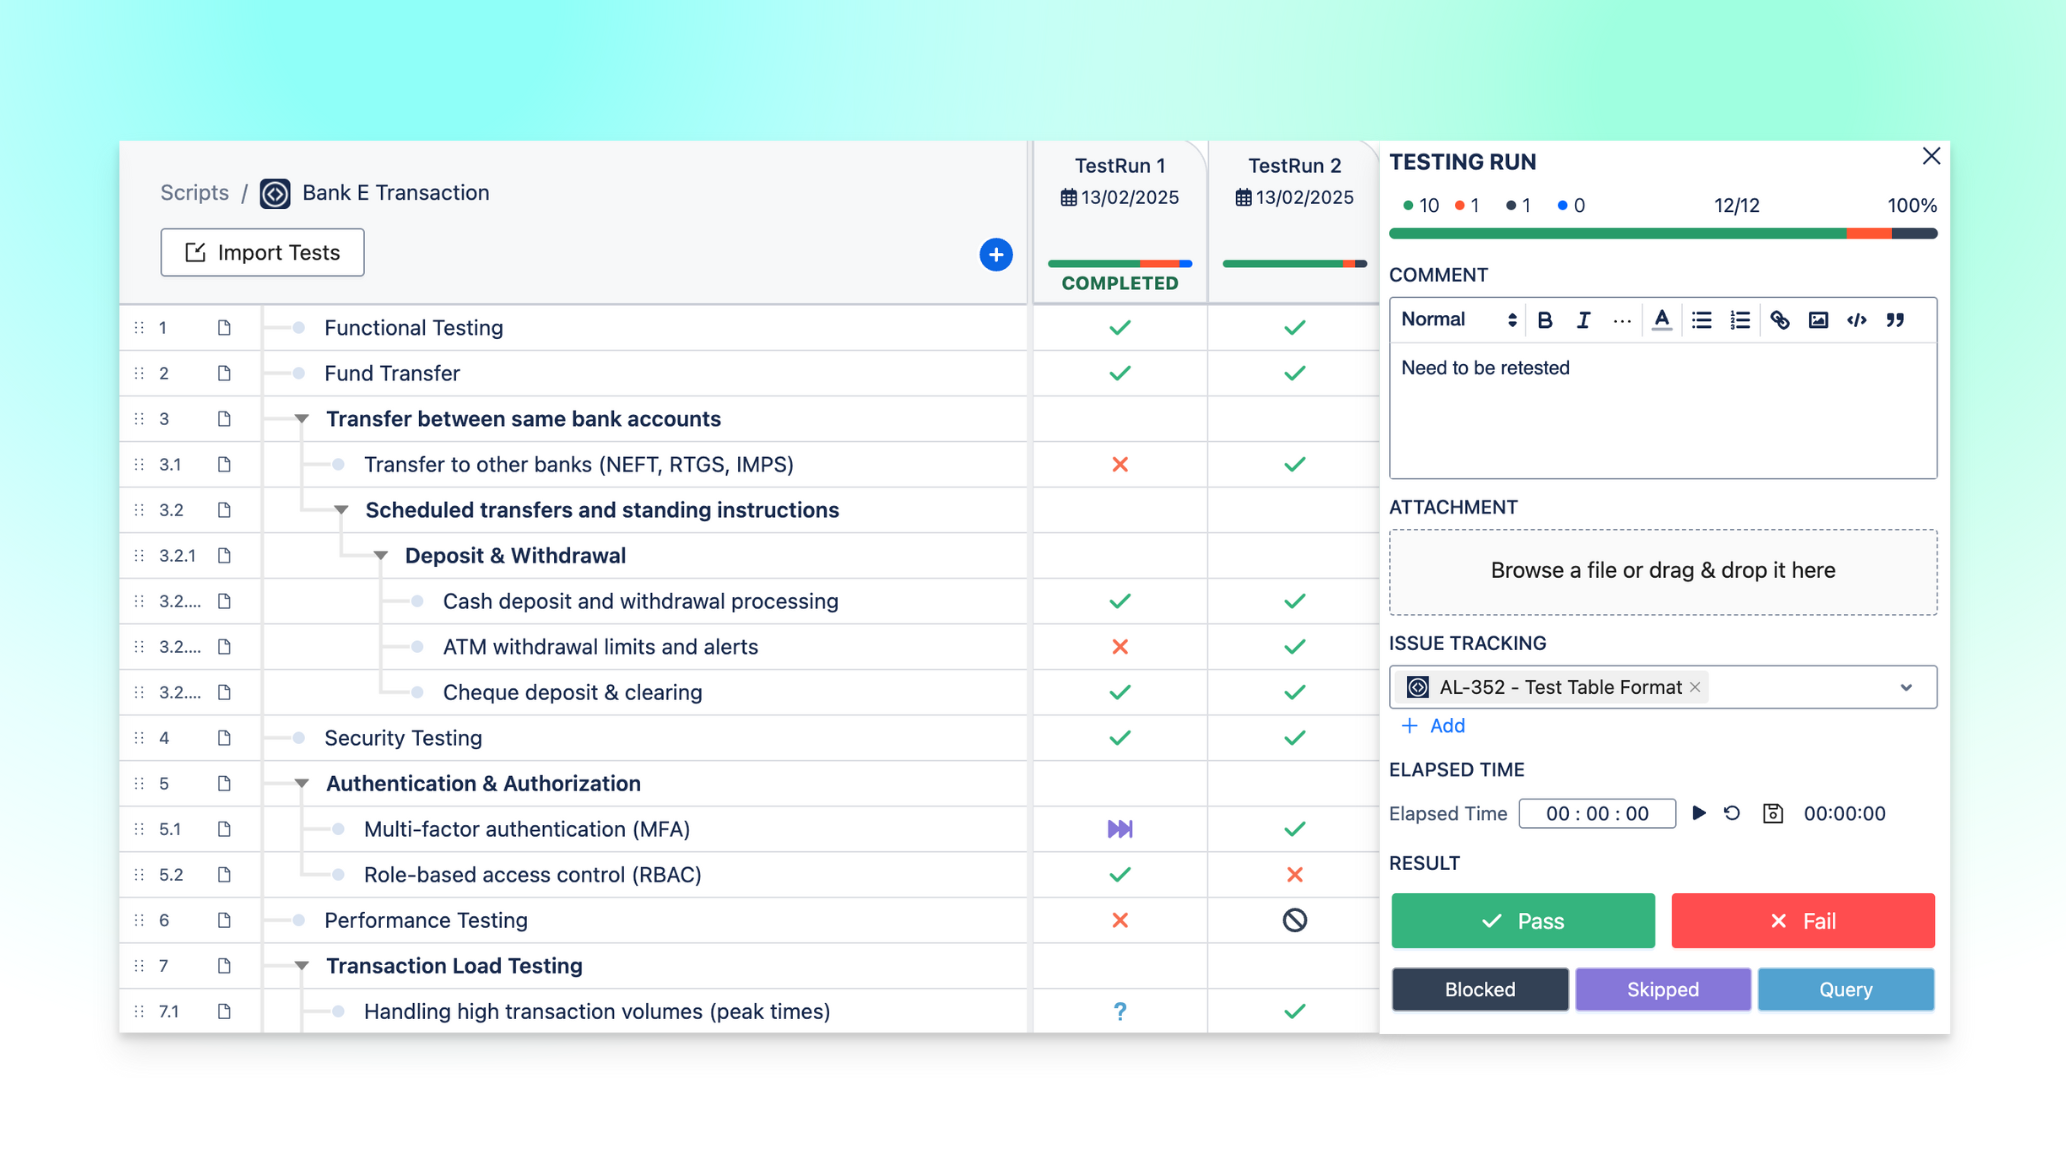The width and height of the screenshot is (2066, 1173).
Task: Insert a numbered list in the comment
Action: 1741,320
